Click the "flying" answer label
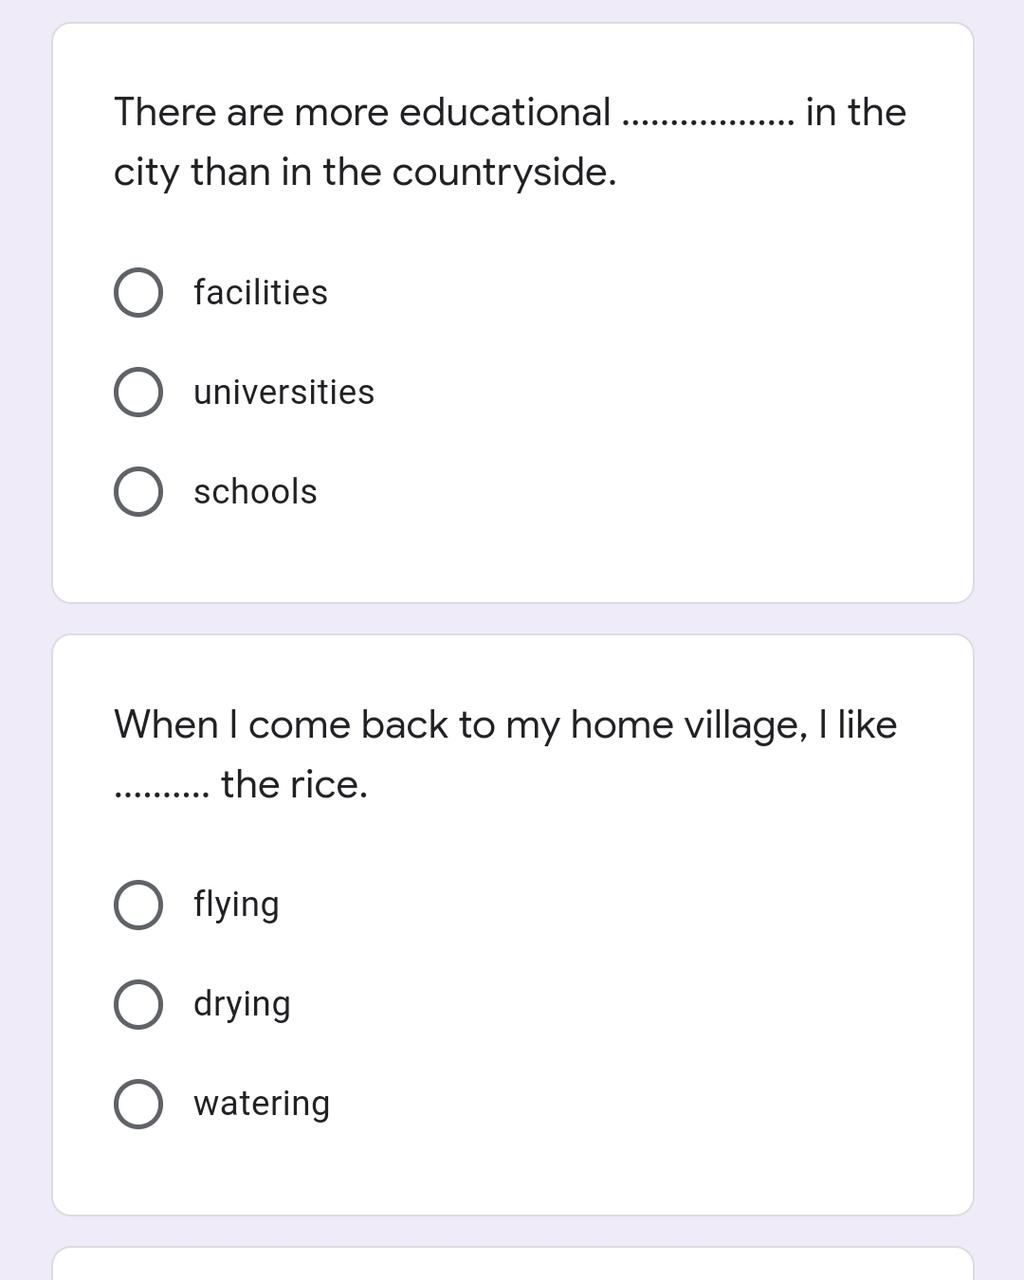Image resolution: width=1024 pixels, height=1280 pixels. [x=236, y=906]
